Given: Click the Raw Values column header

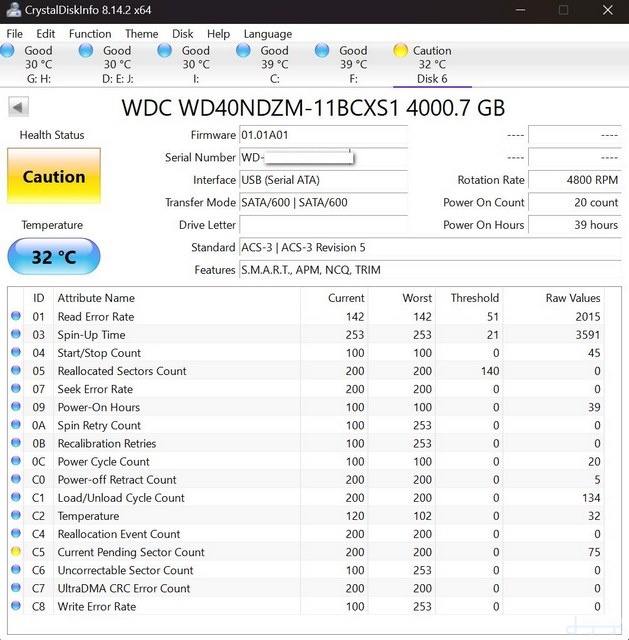Looking at the screenshot, I should pos(573,298).
